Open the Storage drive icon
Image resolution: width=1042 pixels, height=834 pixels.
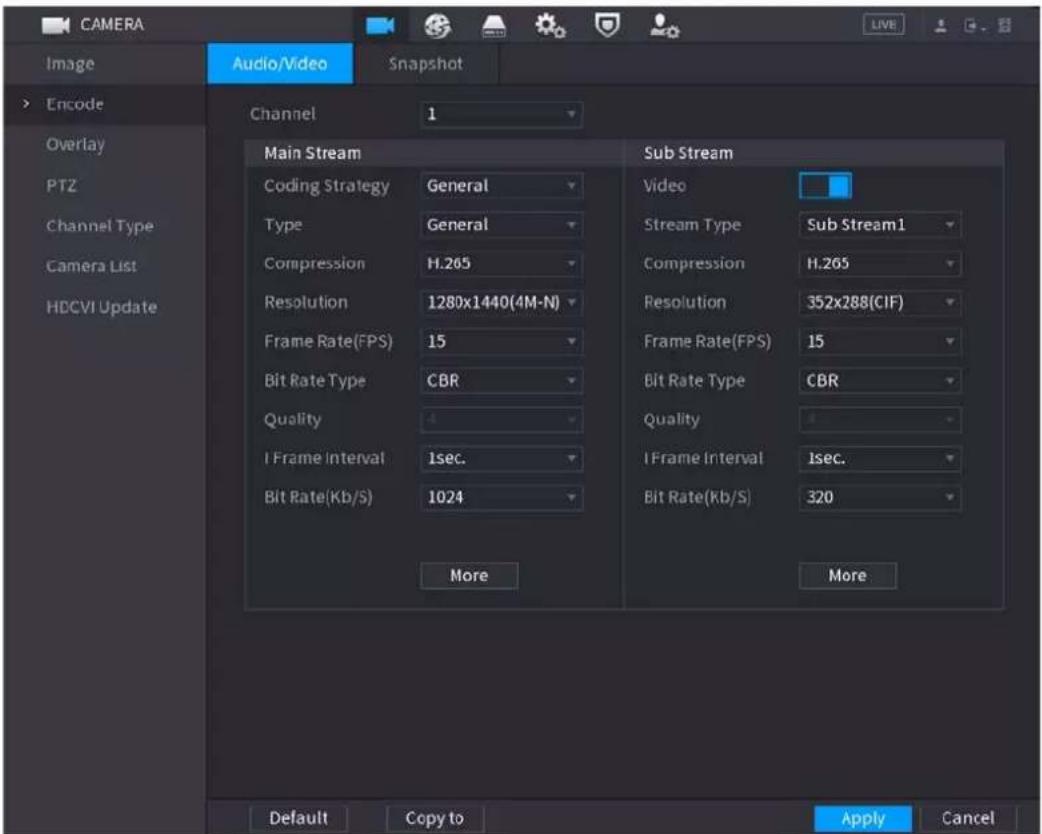click(493, 26)
